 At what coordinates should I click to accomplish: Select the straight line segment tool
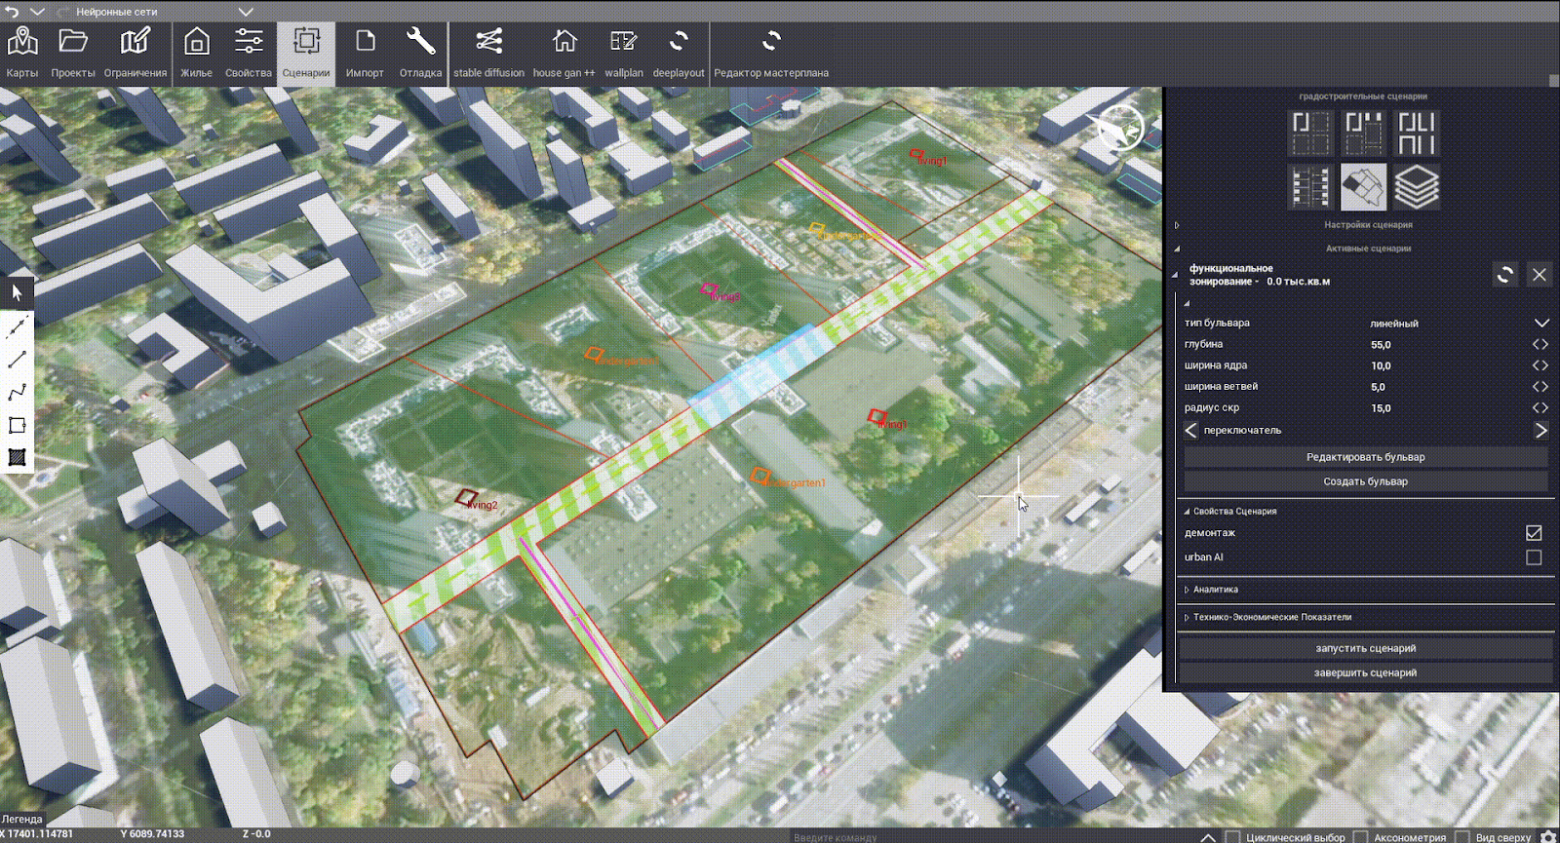tap(17, 359)
